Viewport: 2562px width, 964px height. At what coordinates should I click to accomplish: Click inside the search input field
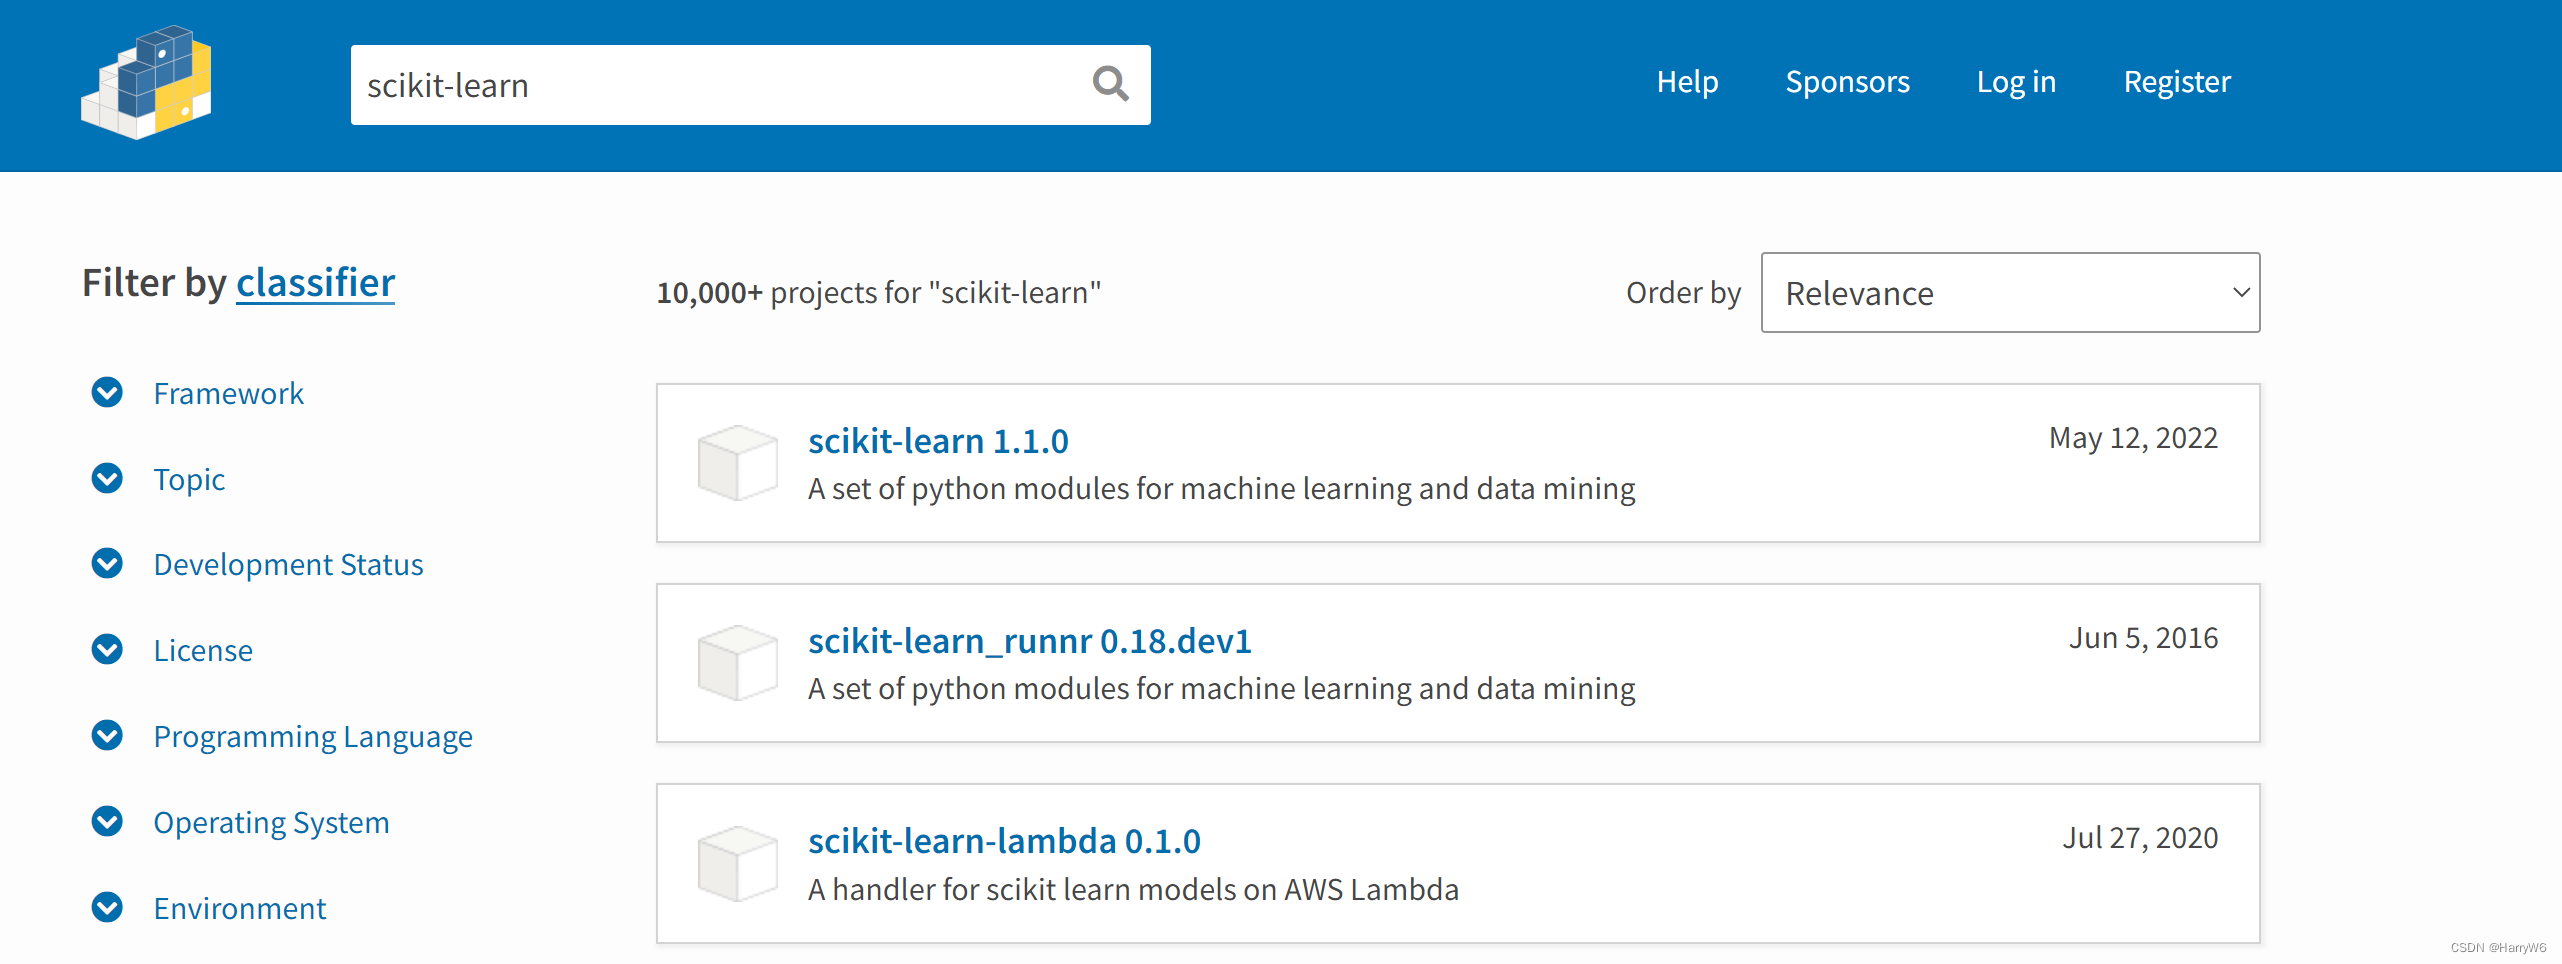click(x=700, y=85)
